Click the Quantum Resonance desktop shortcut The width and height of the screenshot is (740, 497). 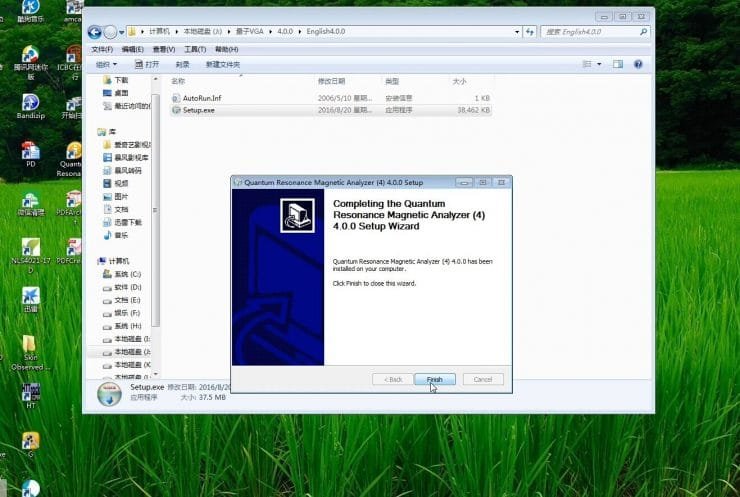(72, 160)
